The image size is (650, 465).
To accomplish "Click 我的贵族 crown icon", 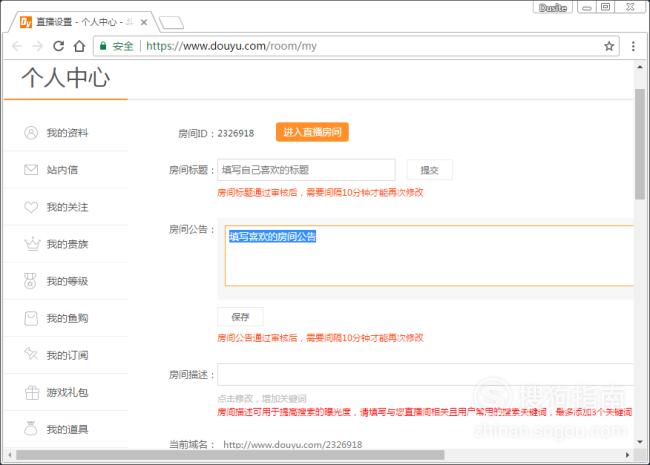I will [32, 244].
